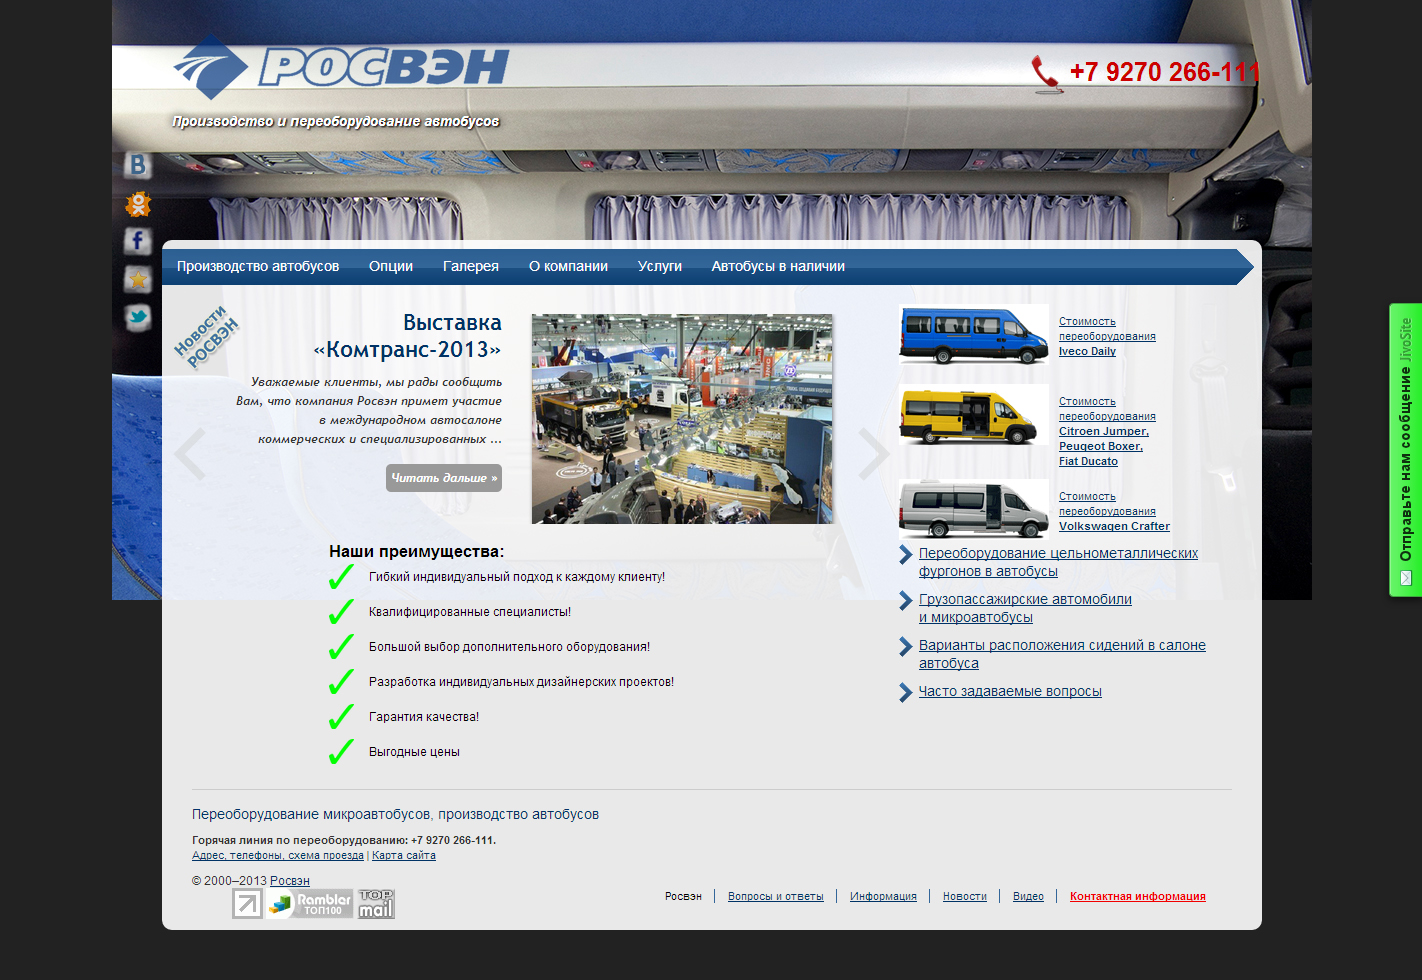
Task: Click the Новости Росвэн corner ribbon
Action: pyautogui.click(x=206, y=337)
